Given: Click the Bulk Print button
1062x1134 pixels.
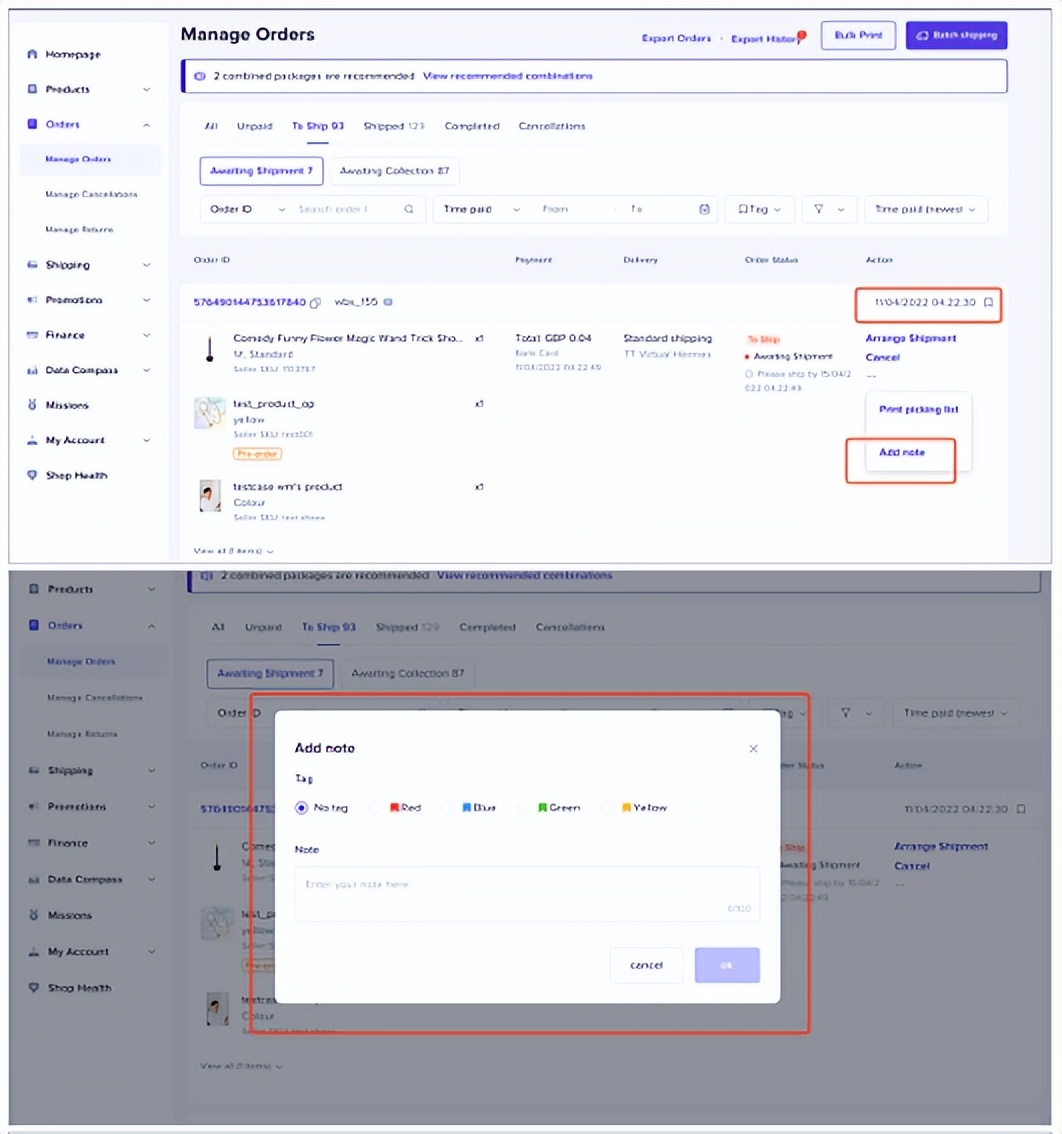Looking at the screenshot, I should coord(858,34).
